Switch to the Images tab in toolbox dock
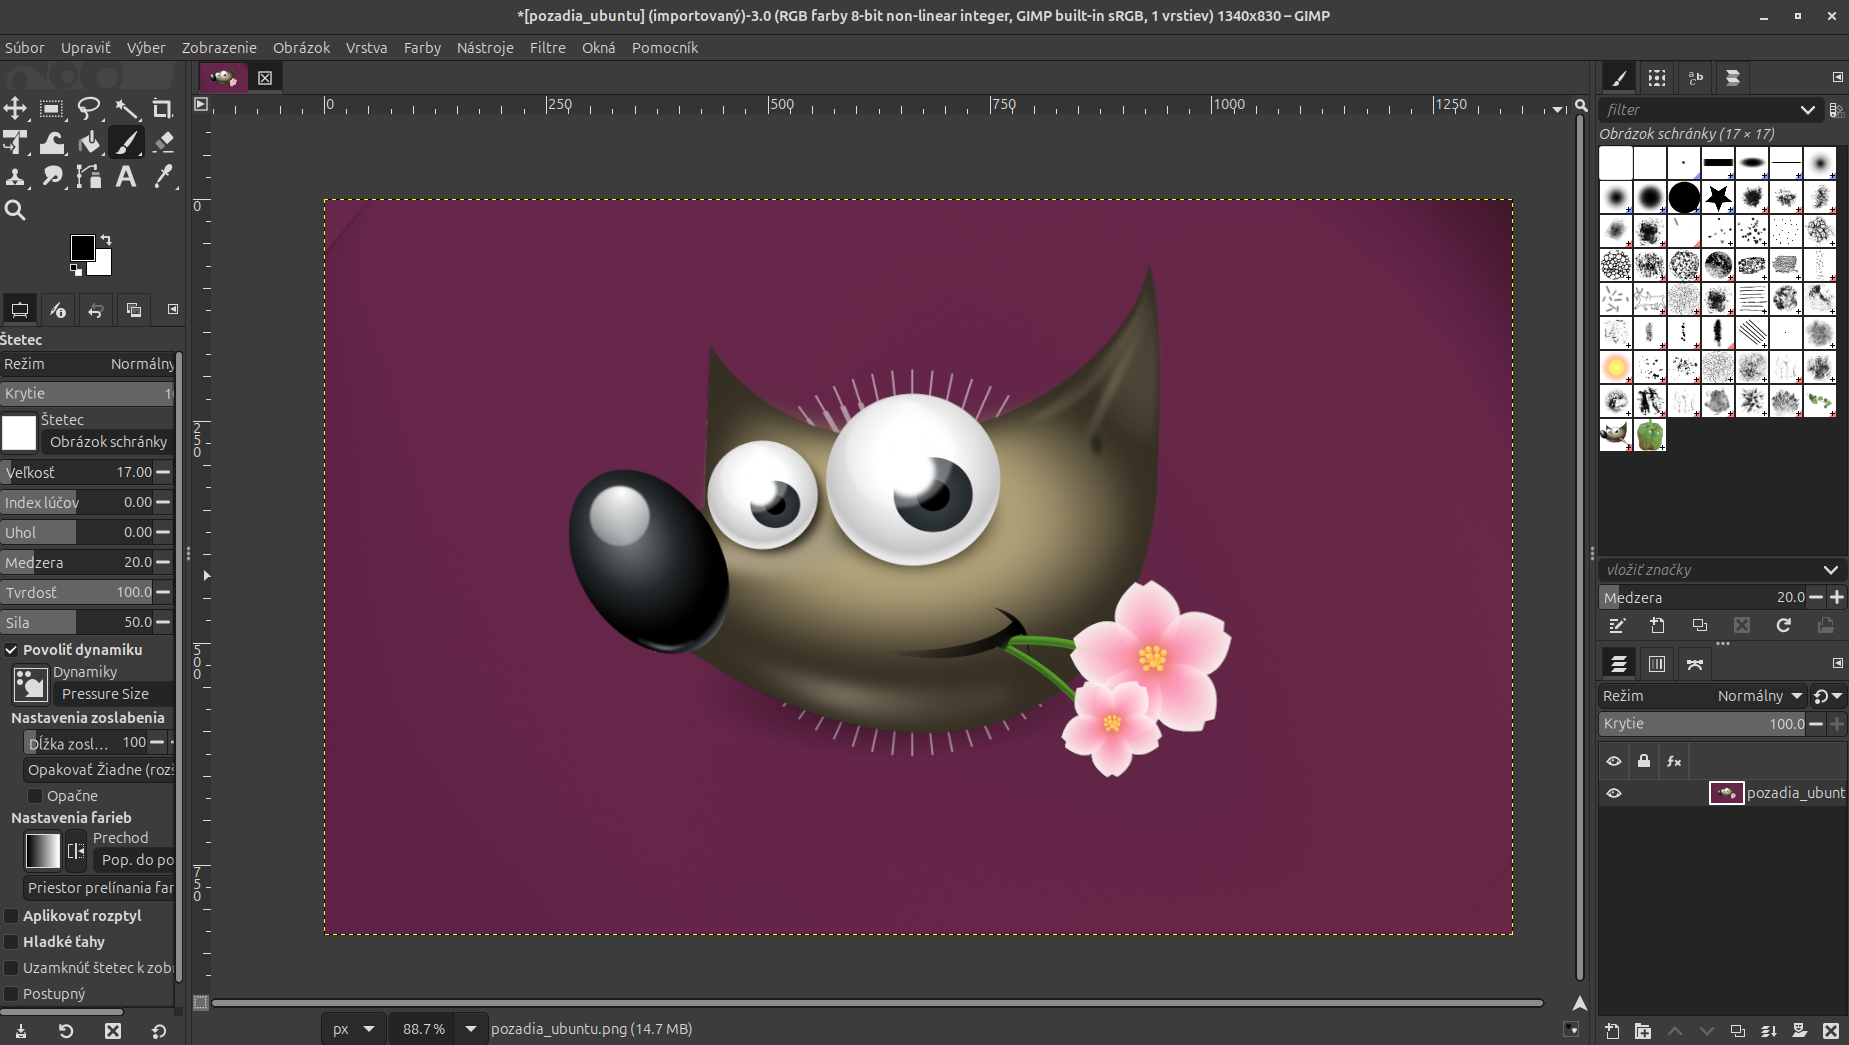The width and height of the screenshot is (1849, 1045). 134,310
